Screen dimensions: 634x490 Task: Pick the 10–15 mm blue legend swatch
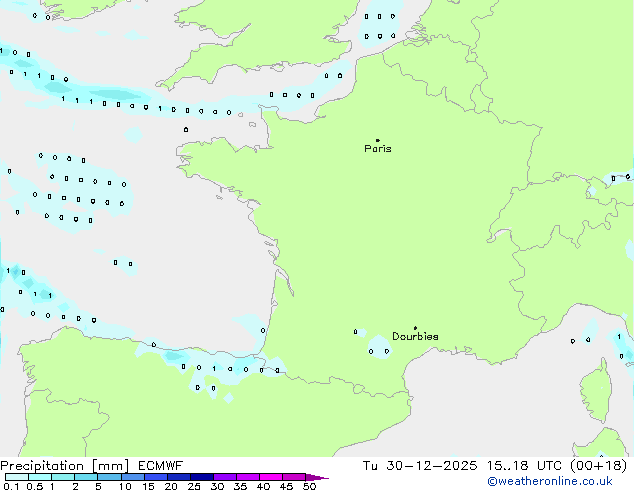tap(133, 477)
